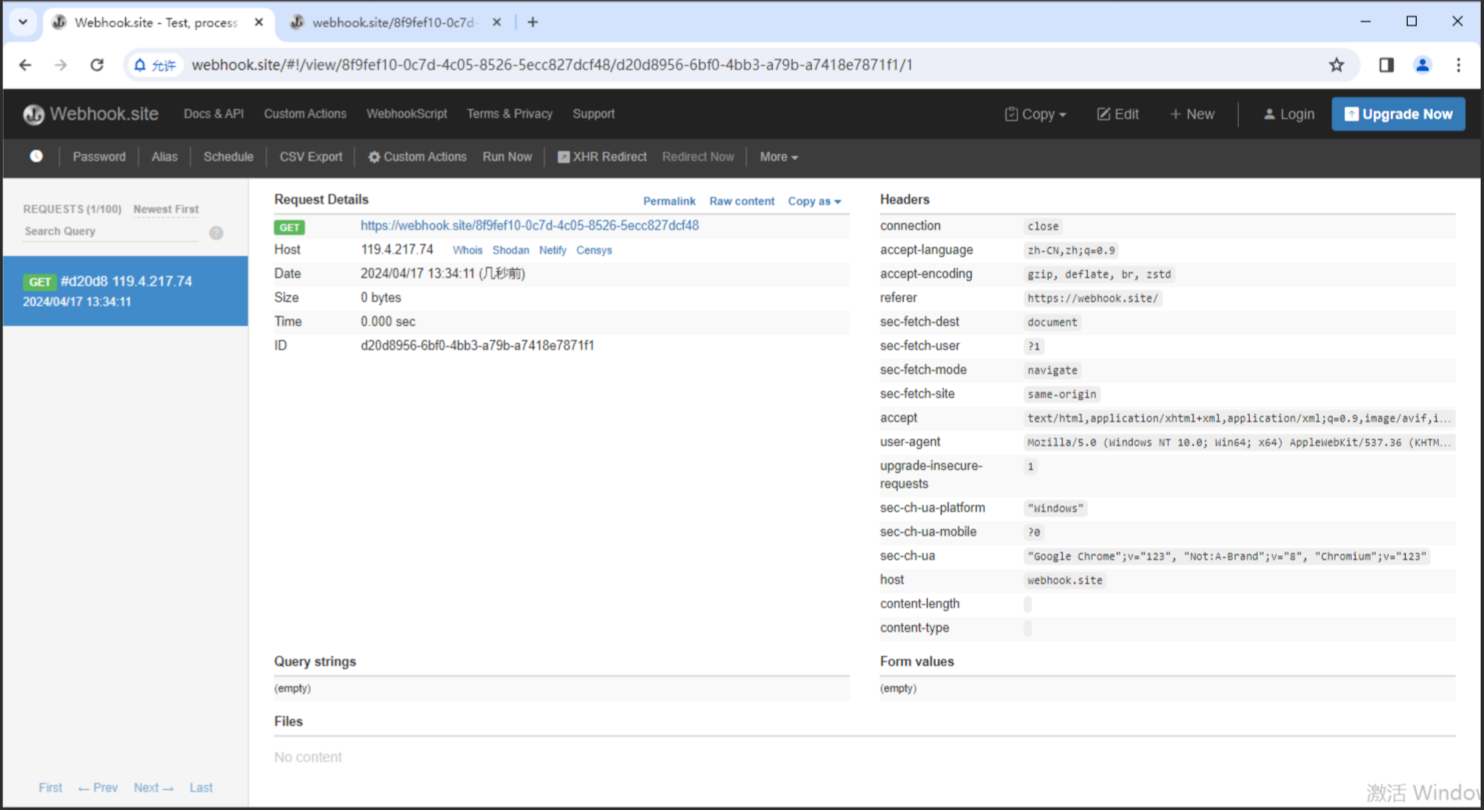Click the browser back arrow

point(26,65)
